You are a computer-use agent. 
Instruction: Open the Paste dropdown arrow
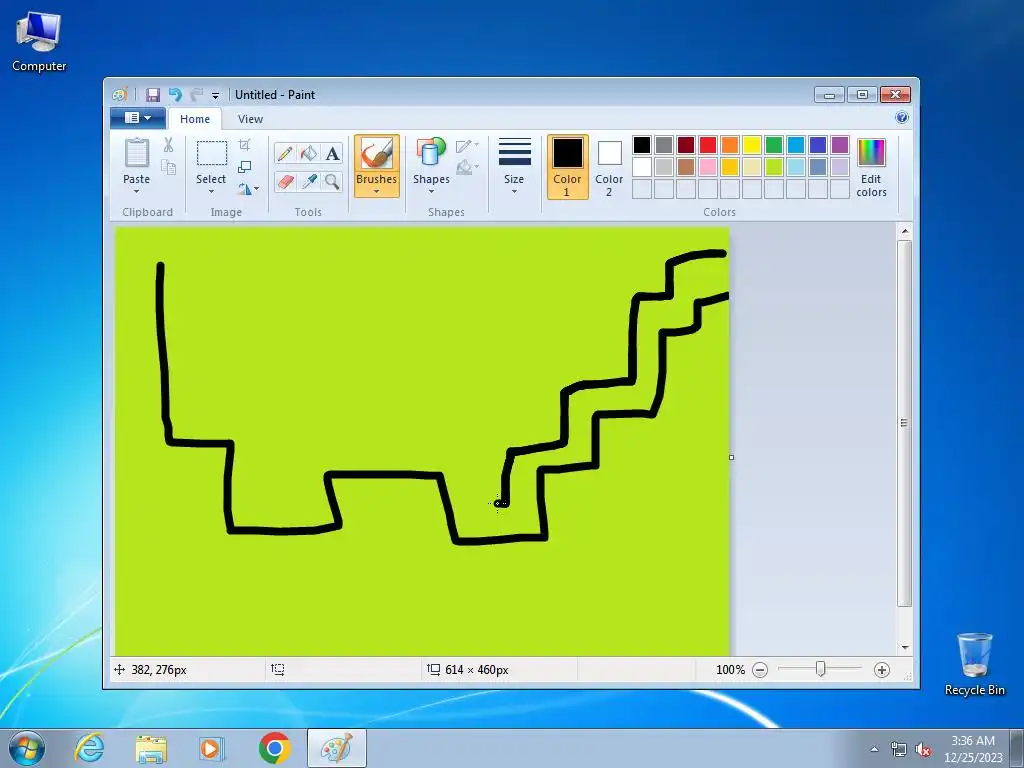[136, 191]
